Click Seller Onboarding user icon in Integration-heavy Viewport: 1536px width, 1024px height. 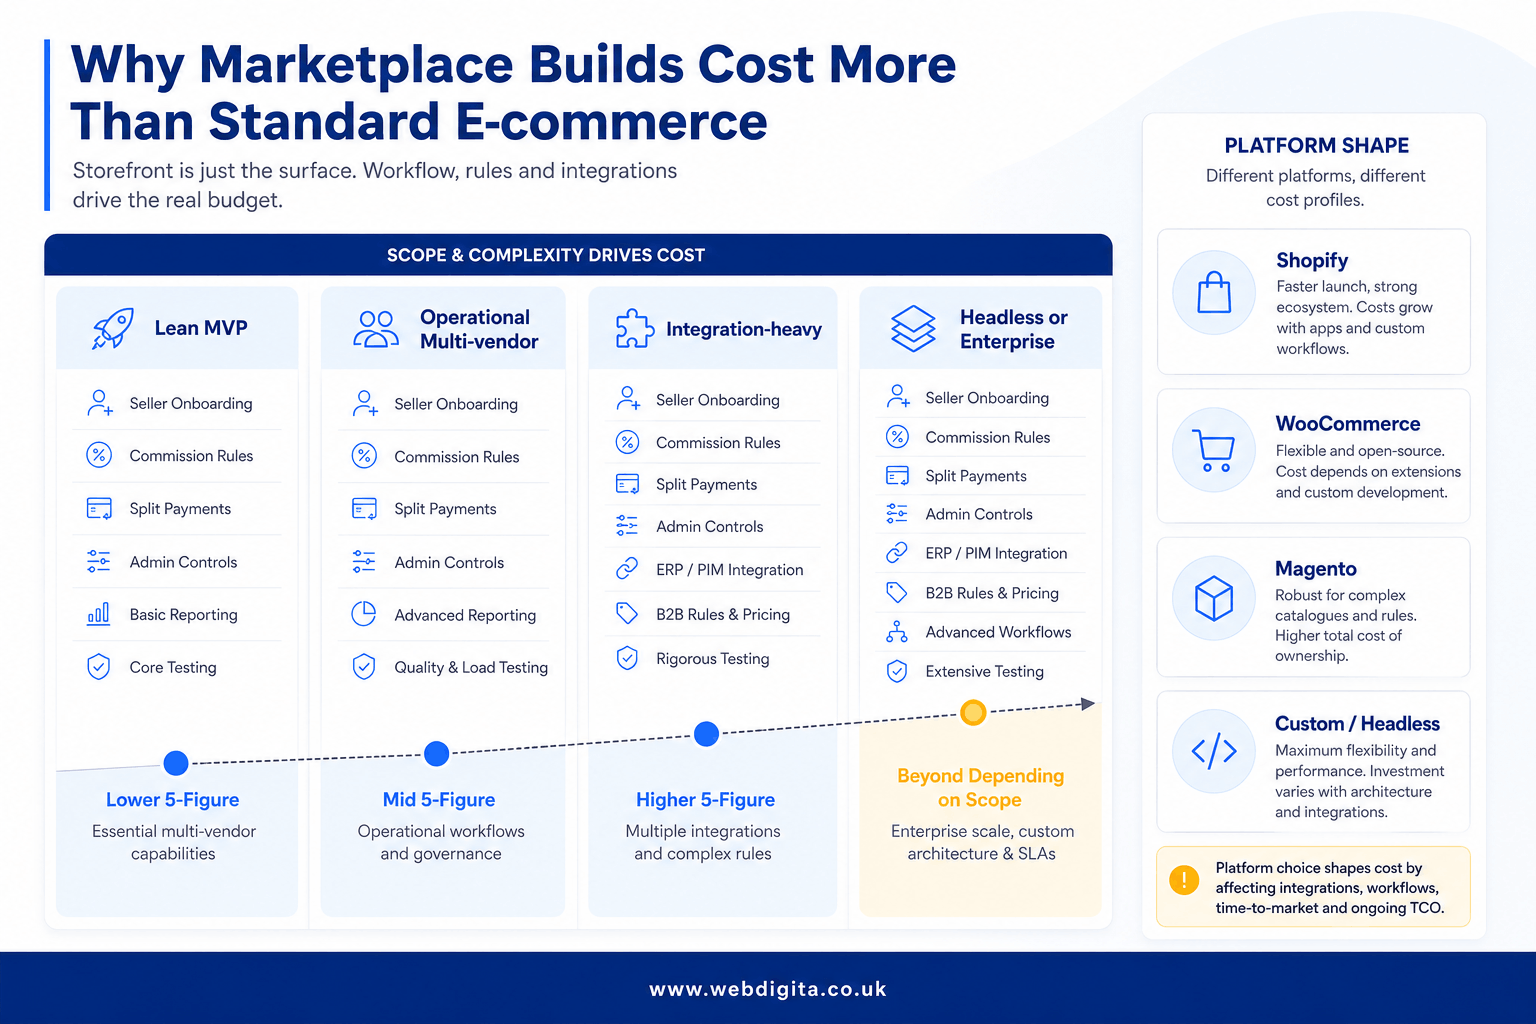pos(628,399)
